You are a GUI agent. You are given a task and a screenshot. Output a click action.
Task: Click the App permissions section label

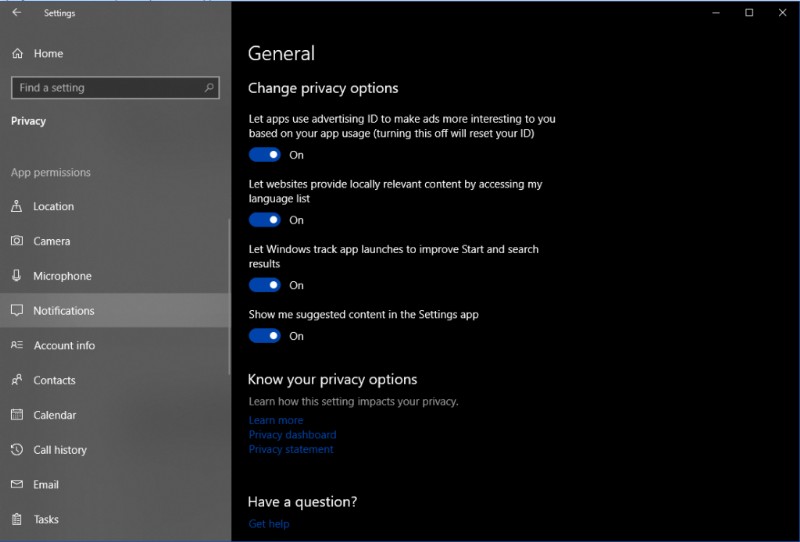51,173
